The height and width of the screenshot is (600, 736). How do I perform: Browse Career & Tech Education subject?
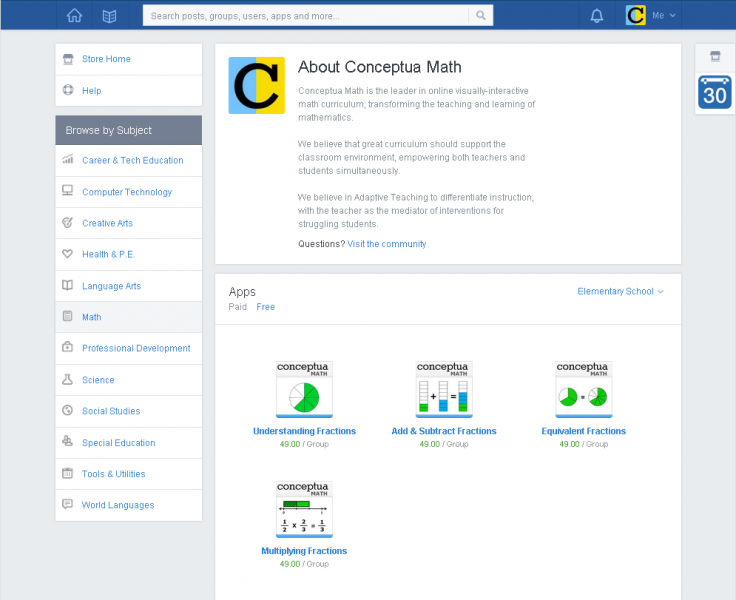[x=132, y=160]
